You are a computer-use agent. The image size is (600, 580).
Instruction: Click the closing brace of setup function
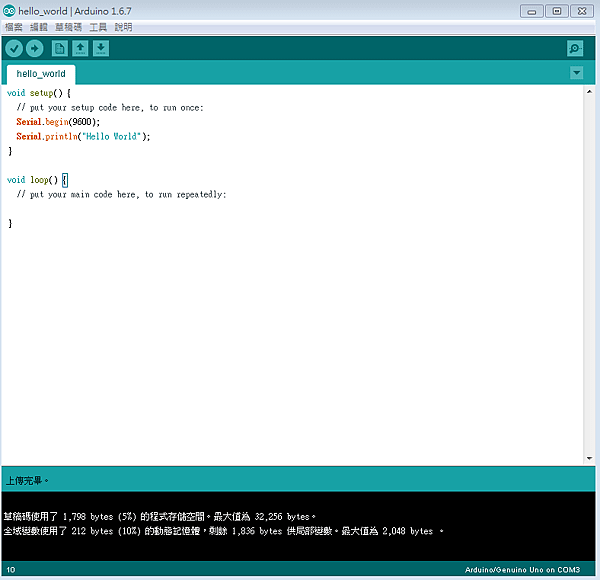[10, 151]
